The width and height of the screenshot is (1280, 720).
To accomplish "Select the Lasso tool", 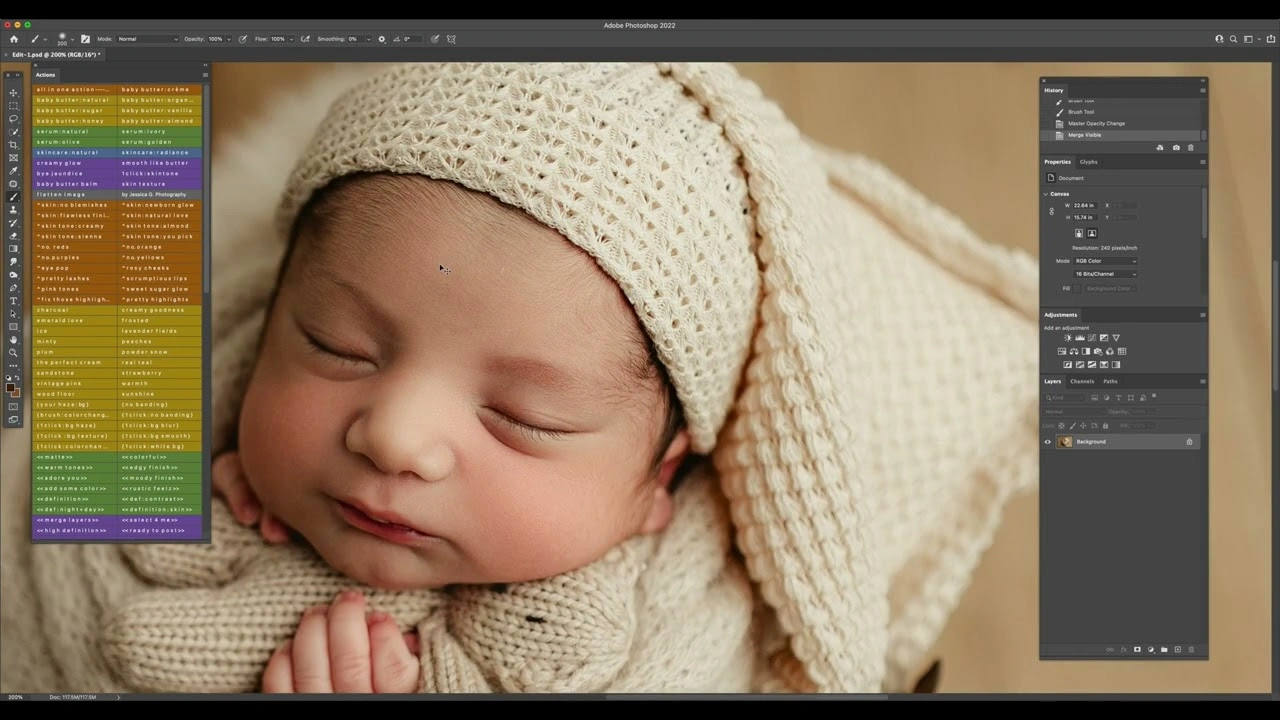I will (13, 119).
